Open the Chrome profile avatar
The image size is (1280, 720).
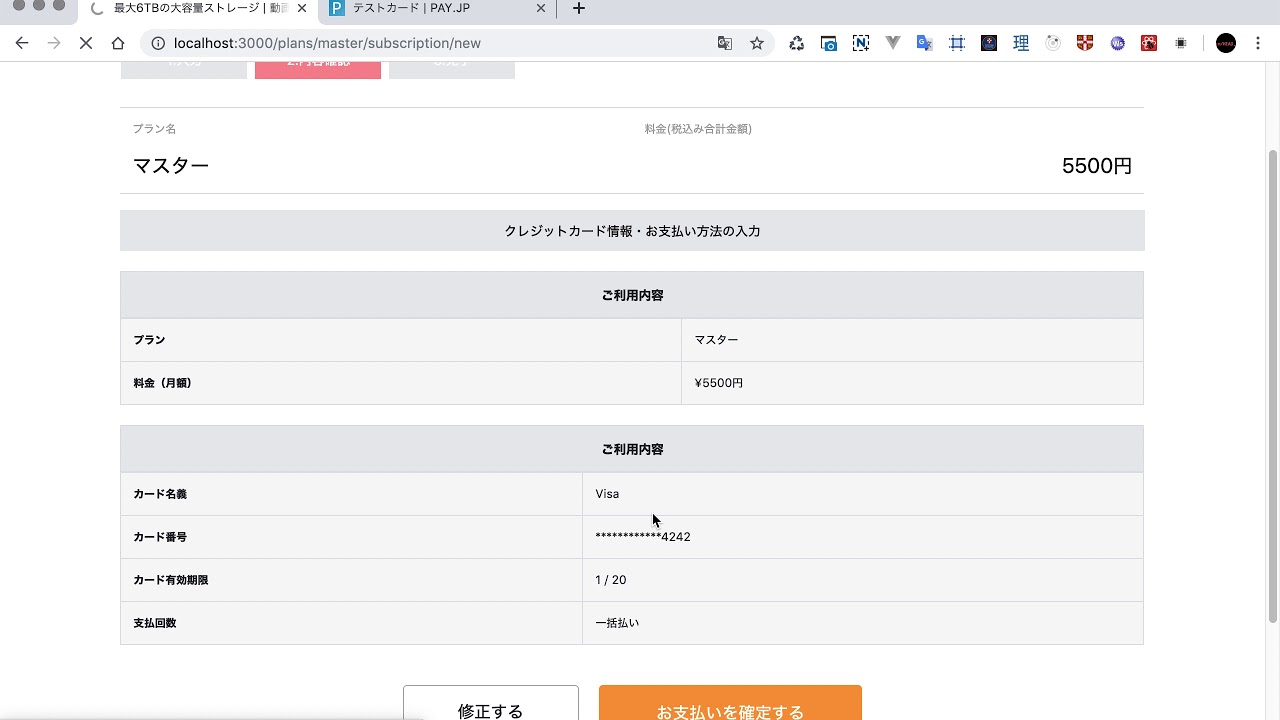point(1226,43)
